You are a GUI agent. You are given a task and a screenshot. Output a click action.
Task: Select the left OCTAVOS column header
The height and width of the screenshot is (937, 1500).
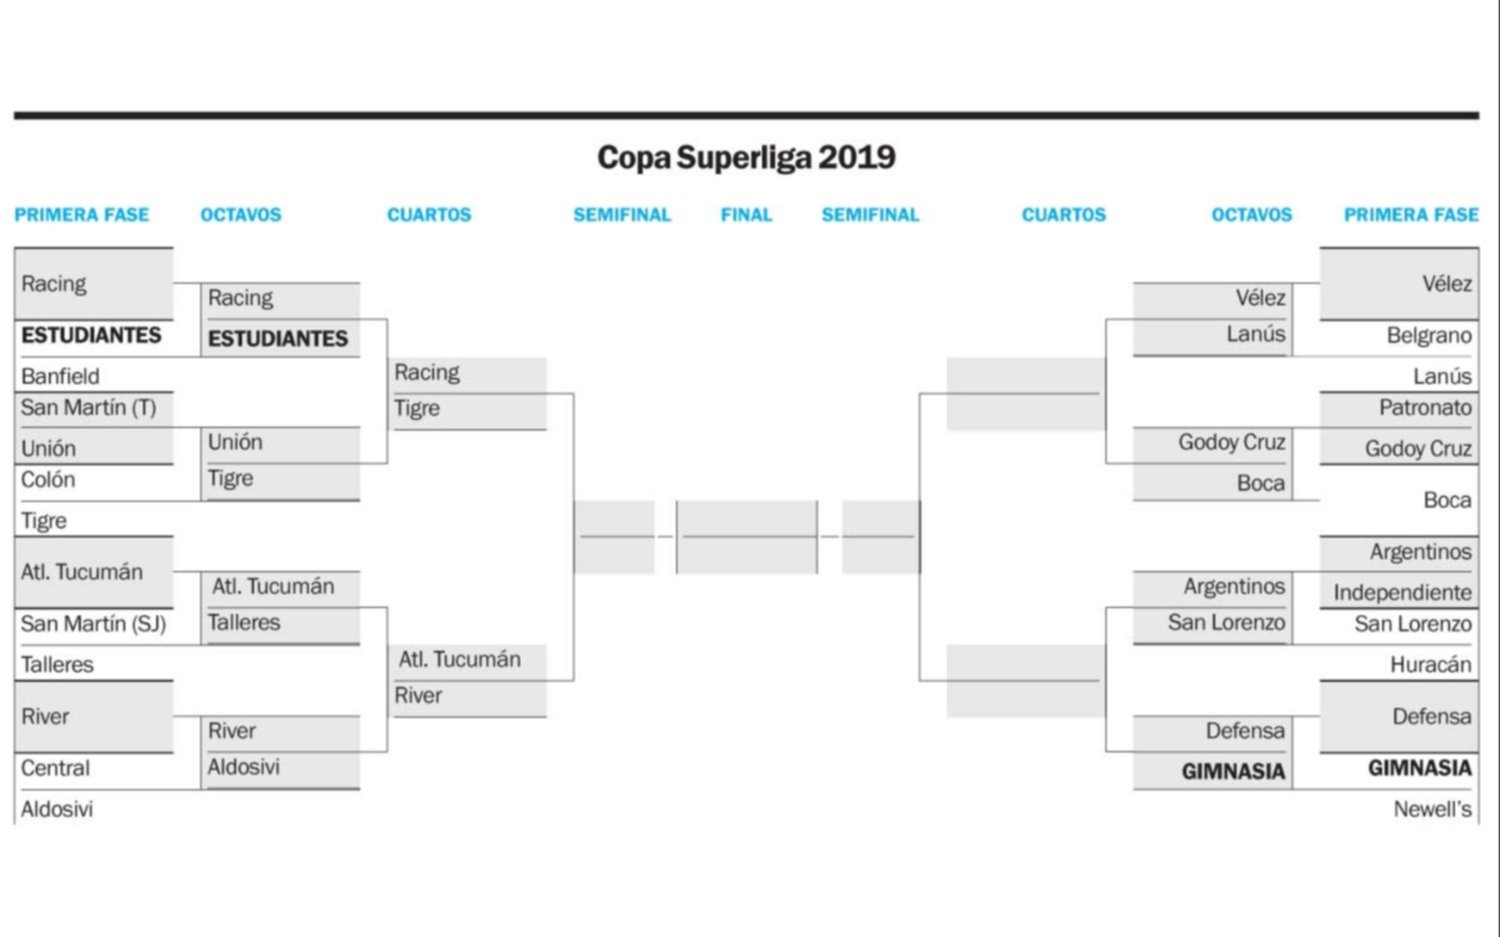click(241, 215)
